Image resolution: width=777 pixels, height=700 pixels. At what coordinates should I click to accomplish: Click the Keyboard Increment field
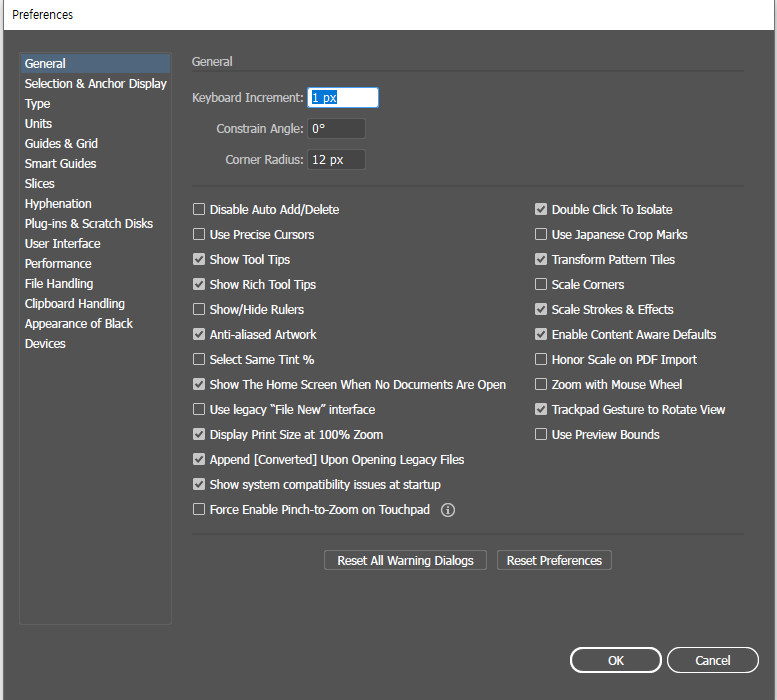(x=343, y=98)
